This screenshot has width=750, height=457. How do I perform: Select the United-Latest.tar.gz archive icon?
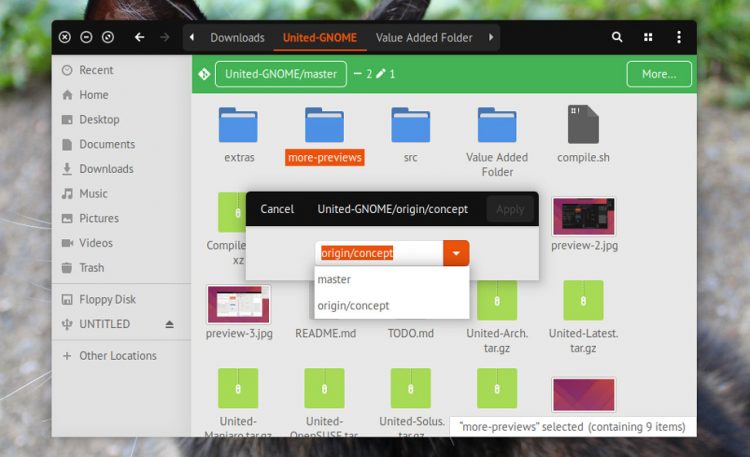point(583,301)
